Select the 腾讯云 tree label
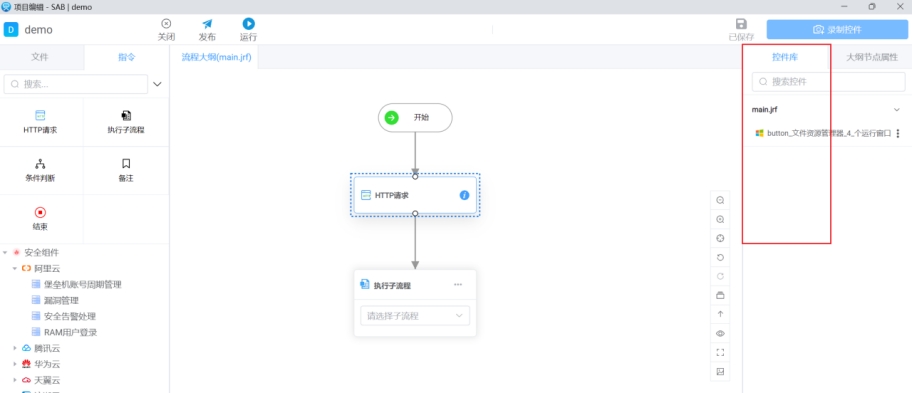Viewport: 912px width, 393px height. pyautogui.click(x=47, y=348)
